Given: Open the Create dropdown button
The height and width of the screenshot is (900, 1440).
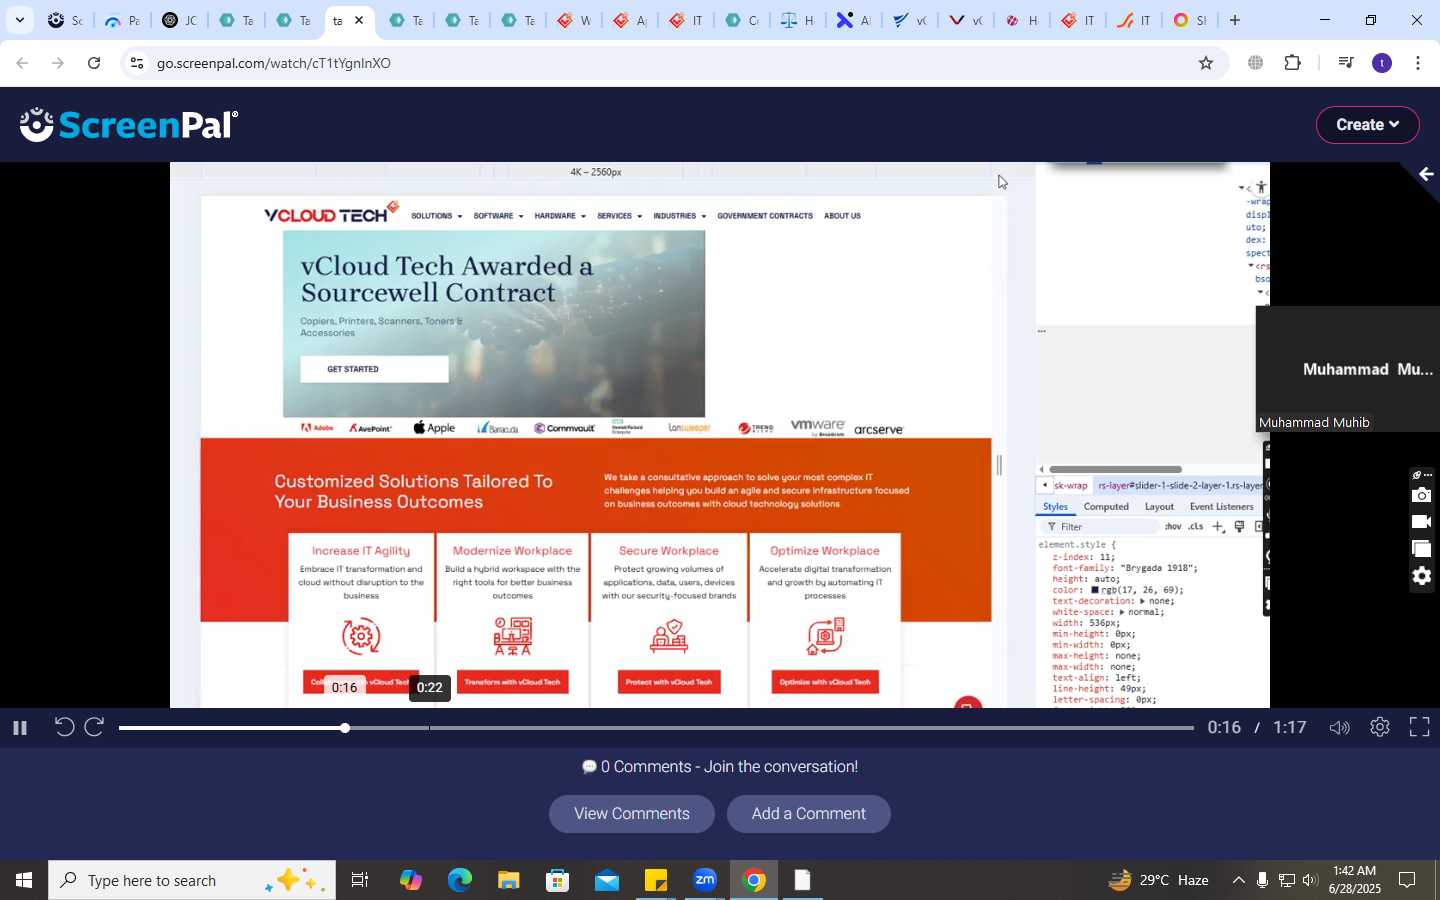Looking at the screenshot, I should point(1367,125).
